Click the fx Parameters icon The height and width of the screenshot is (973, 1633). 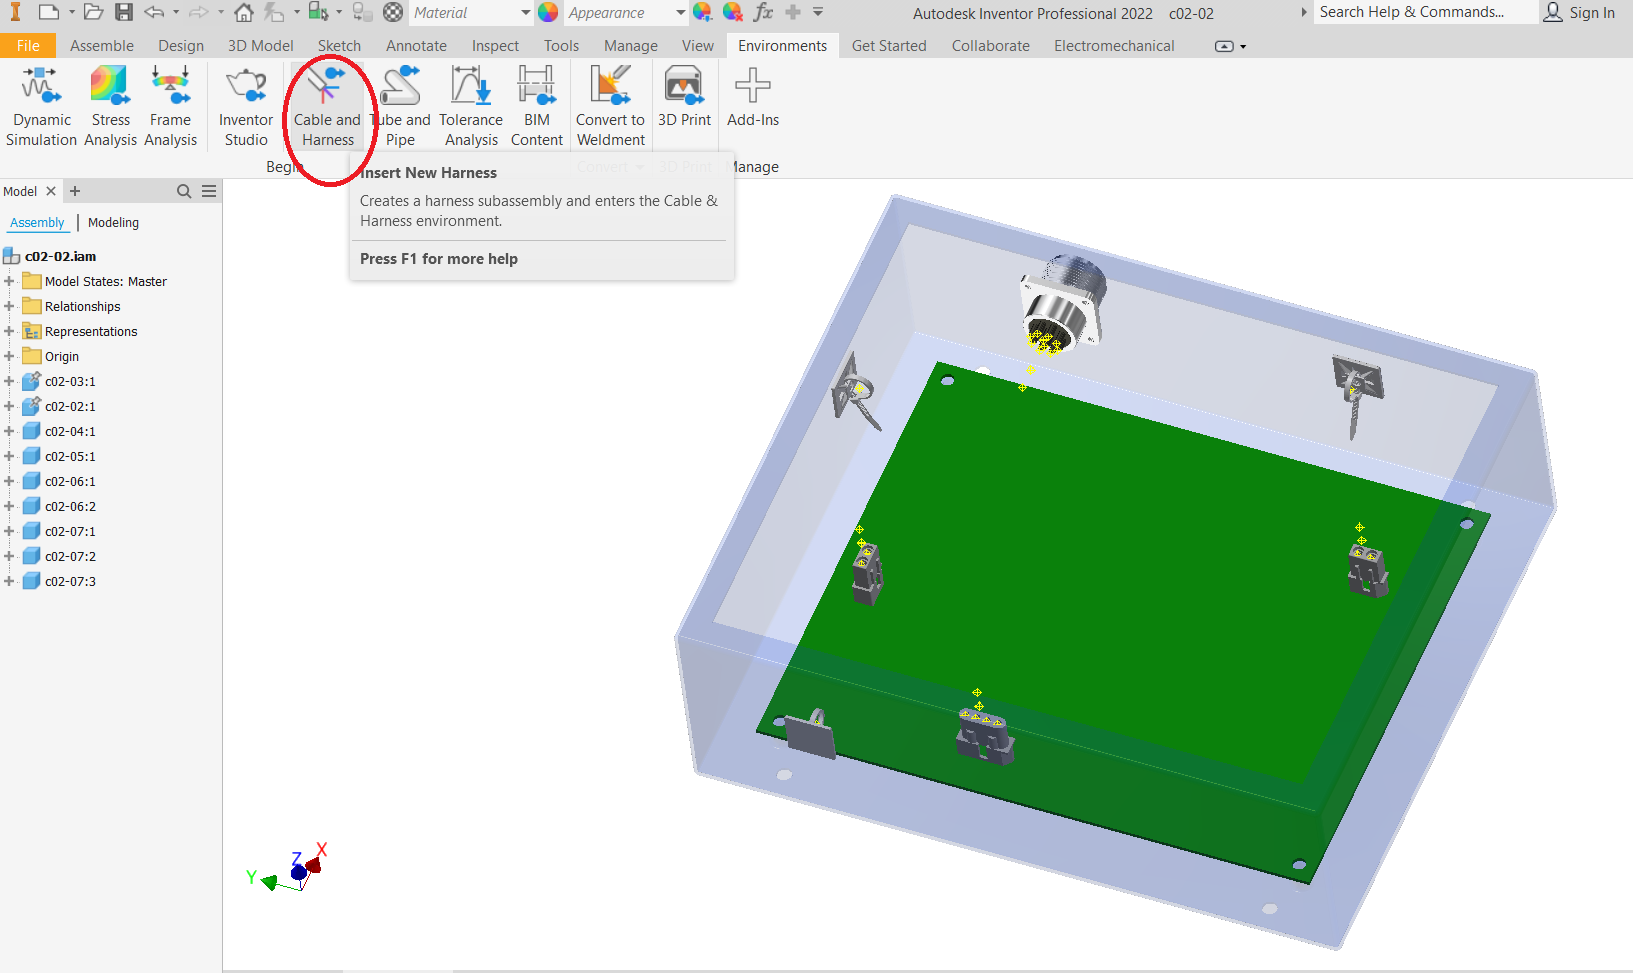[764, 12]
